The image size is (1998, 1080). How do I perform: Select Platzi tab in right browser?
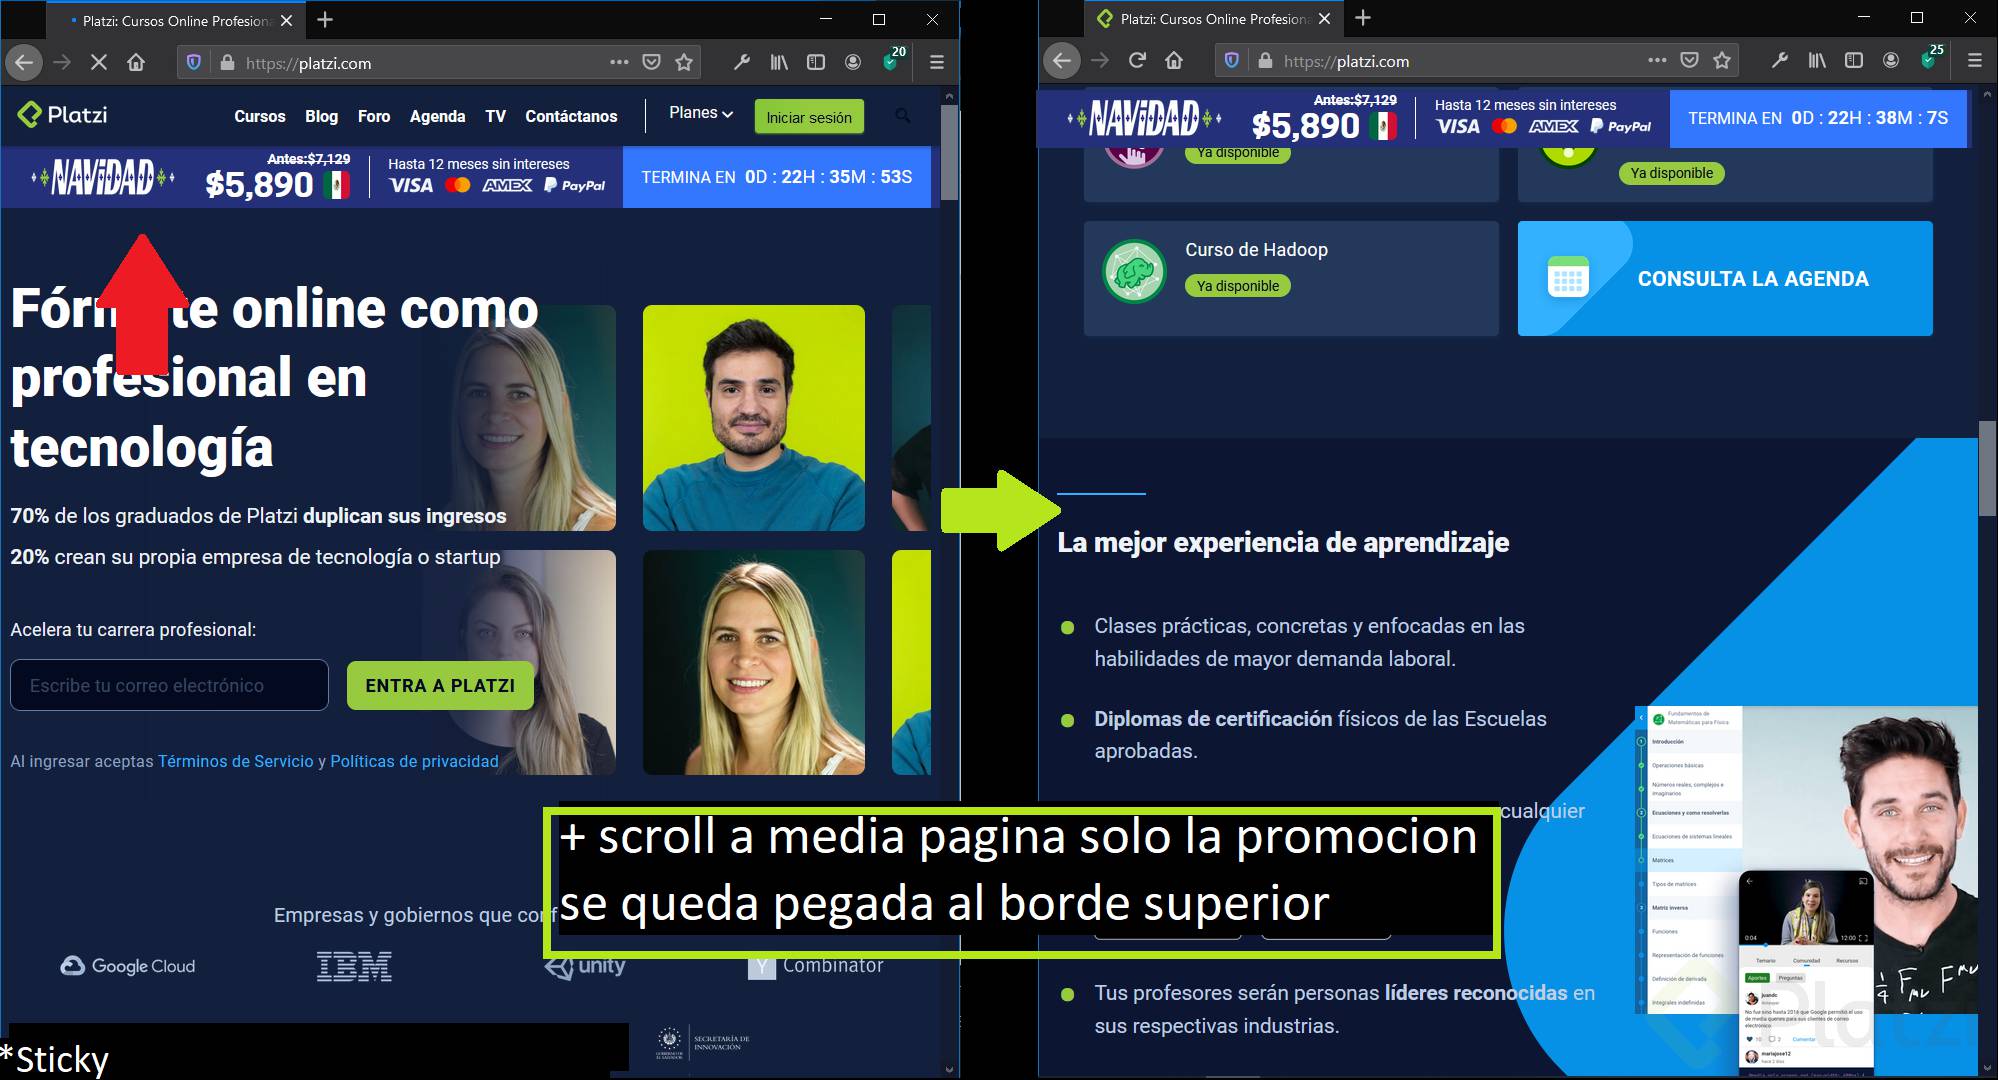[x=1214, y=19]
